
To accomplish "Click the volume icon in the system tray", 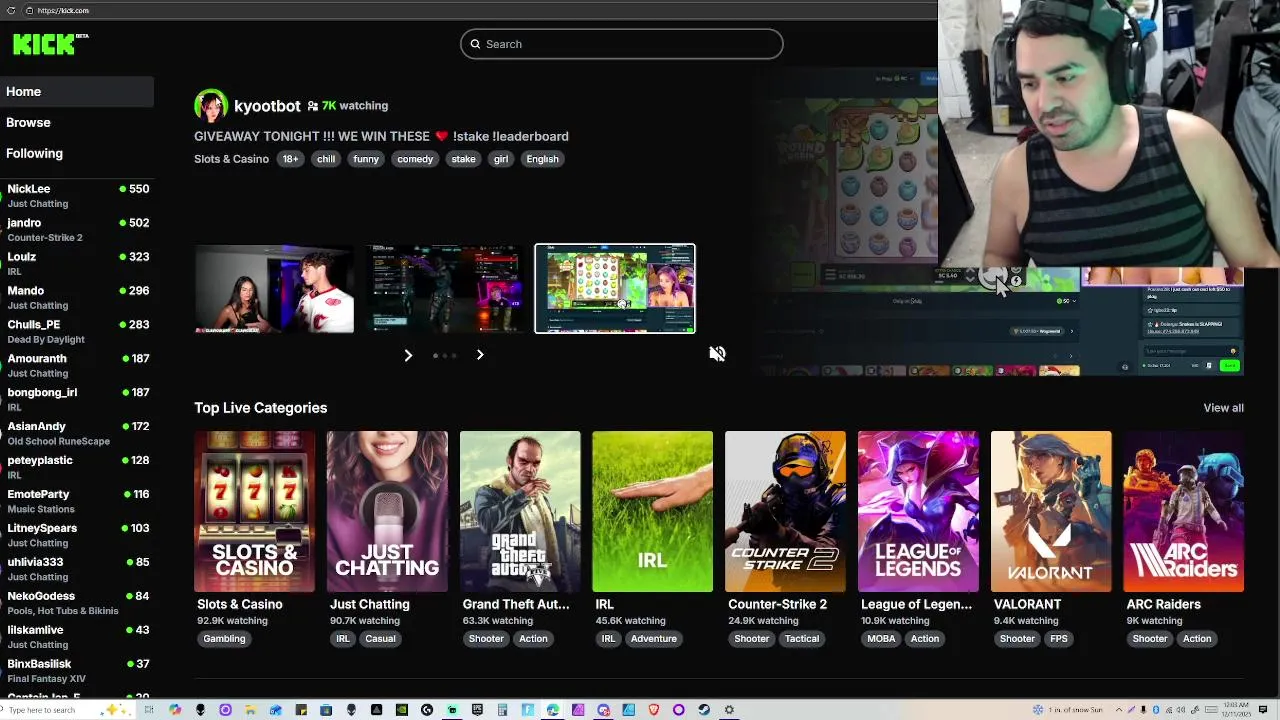I will click(1181, 709).
